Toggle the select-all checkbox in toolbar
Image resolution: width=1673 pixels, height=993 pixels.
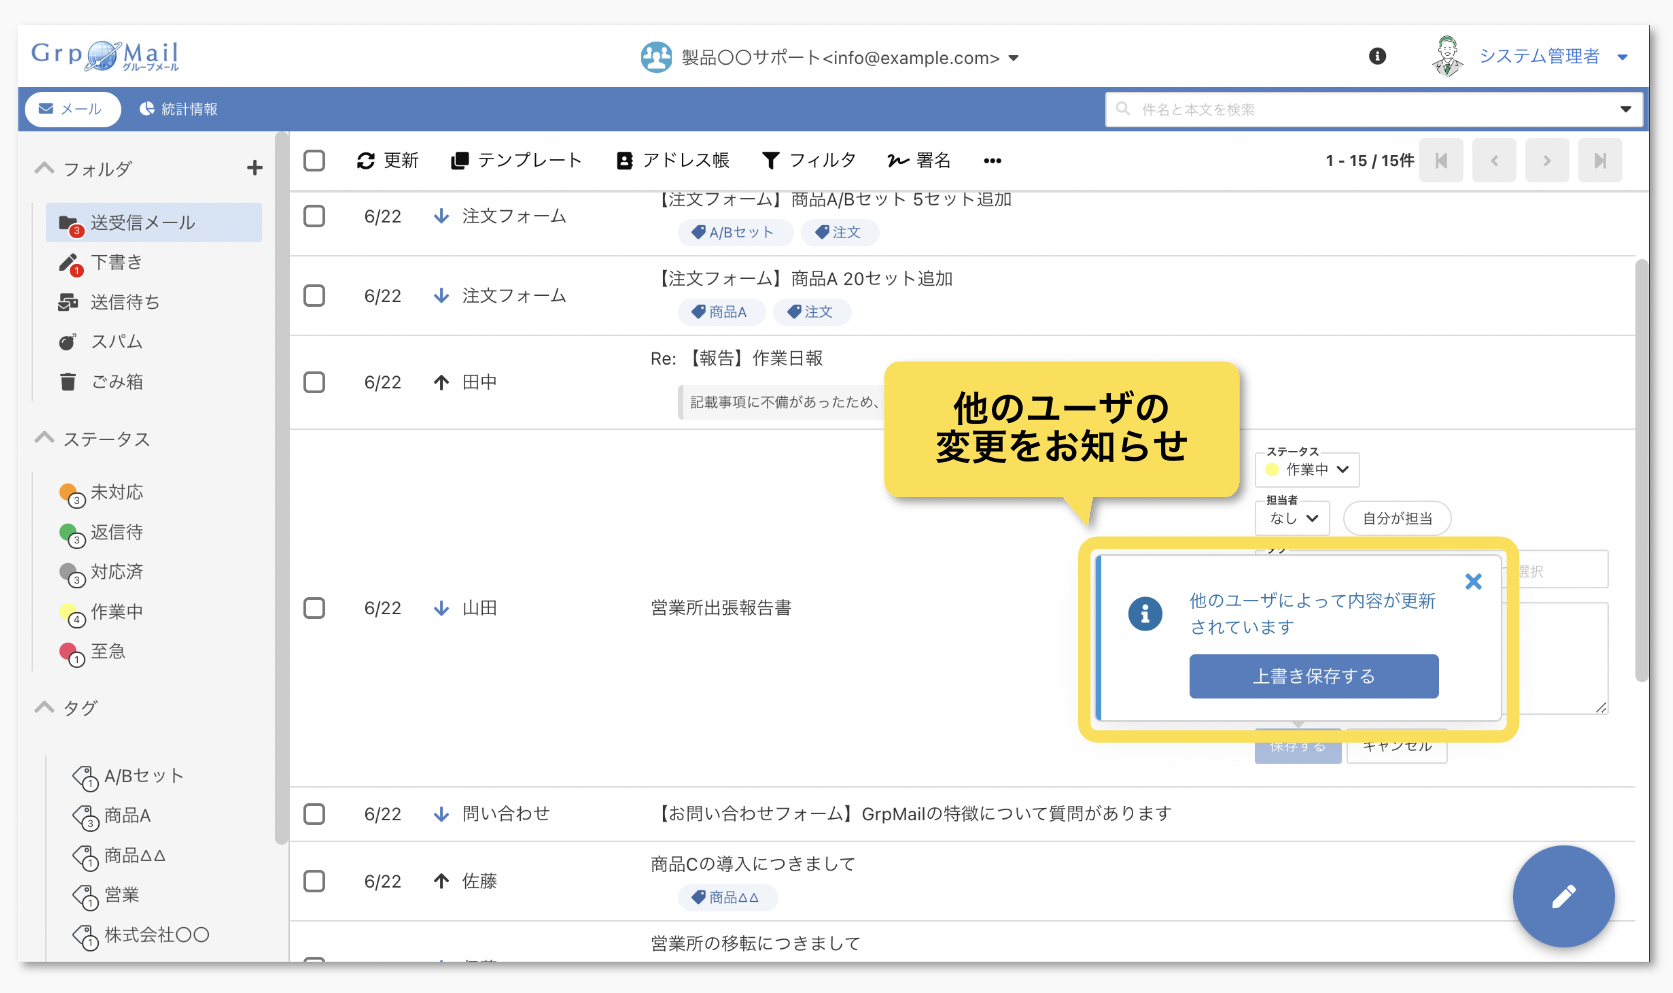pyautogui.click(x=314, y=160)
